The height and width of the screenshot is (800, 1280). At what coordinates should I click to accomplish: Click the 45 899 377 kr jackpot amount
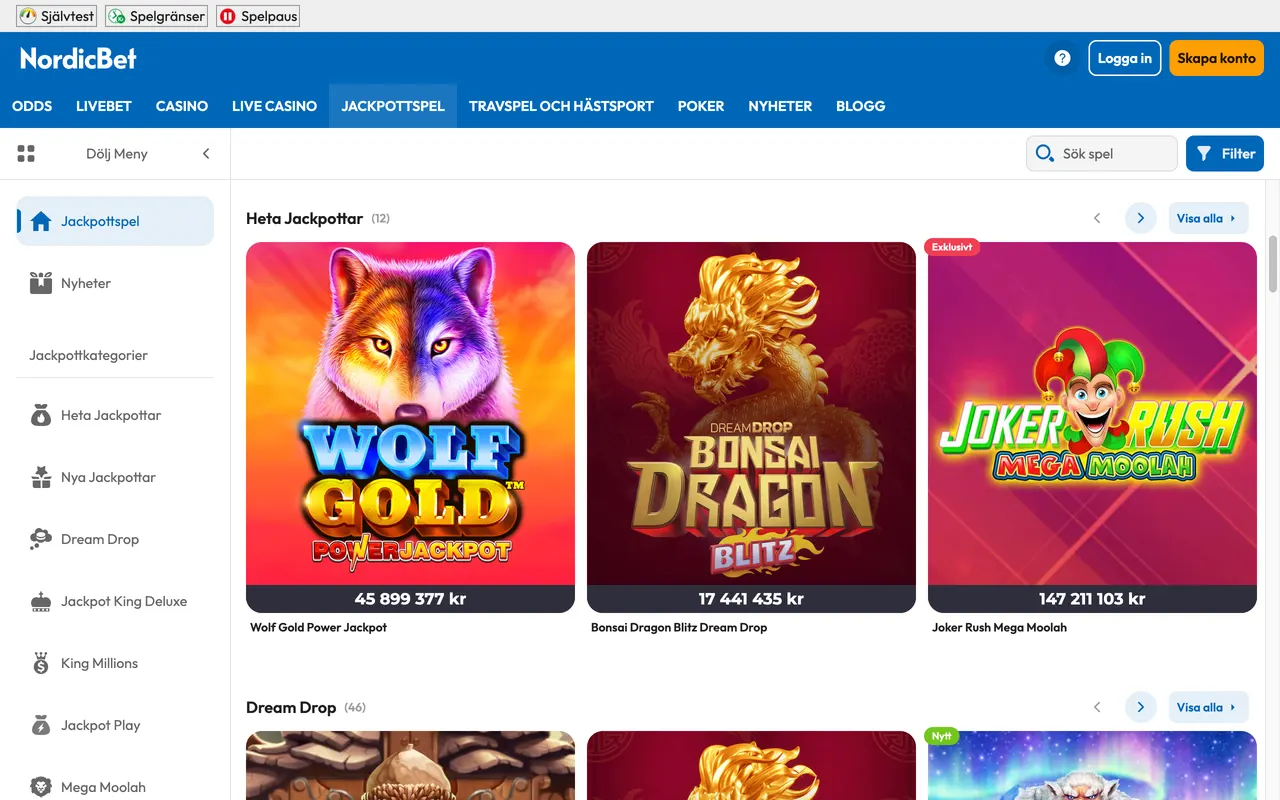click(410, 599)
